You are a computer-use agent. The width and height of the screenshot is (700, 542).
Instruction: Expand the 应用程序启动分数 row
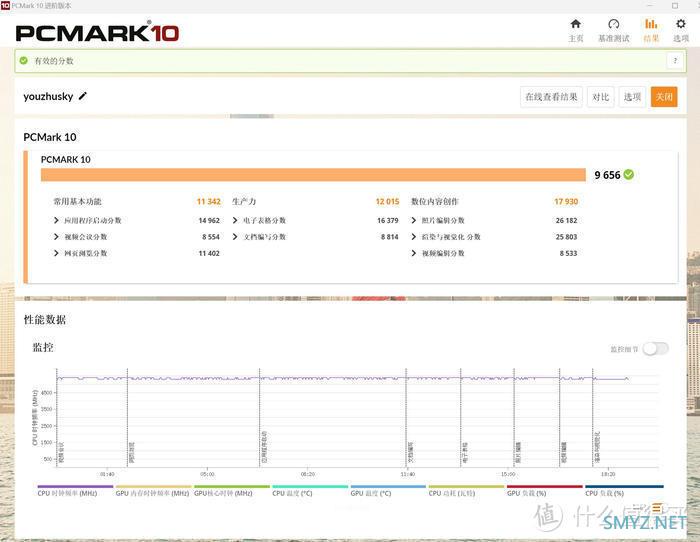click(x=56, y=220)
